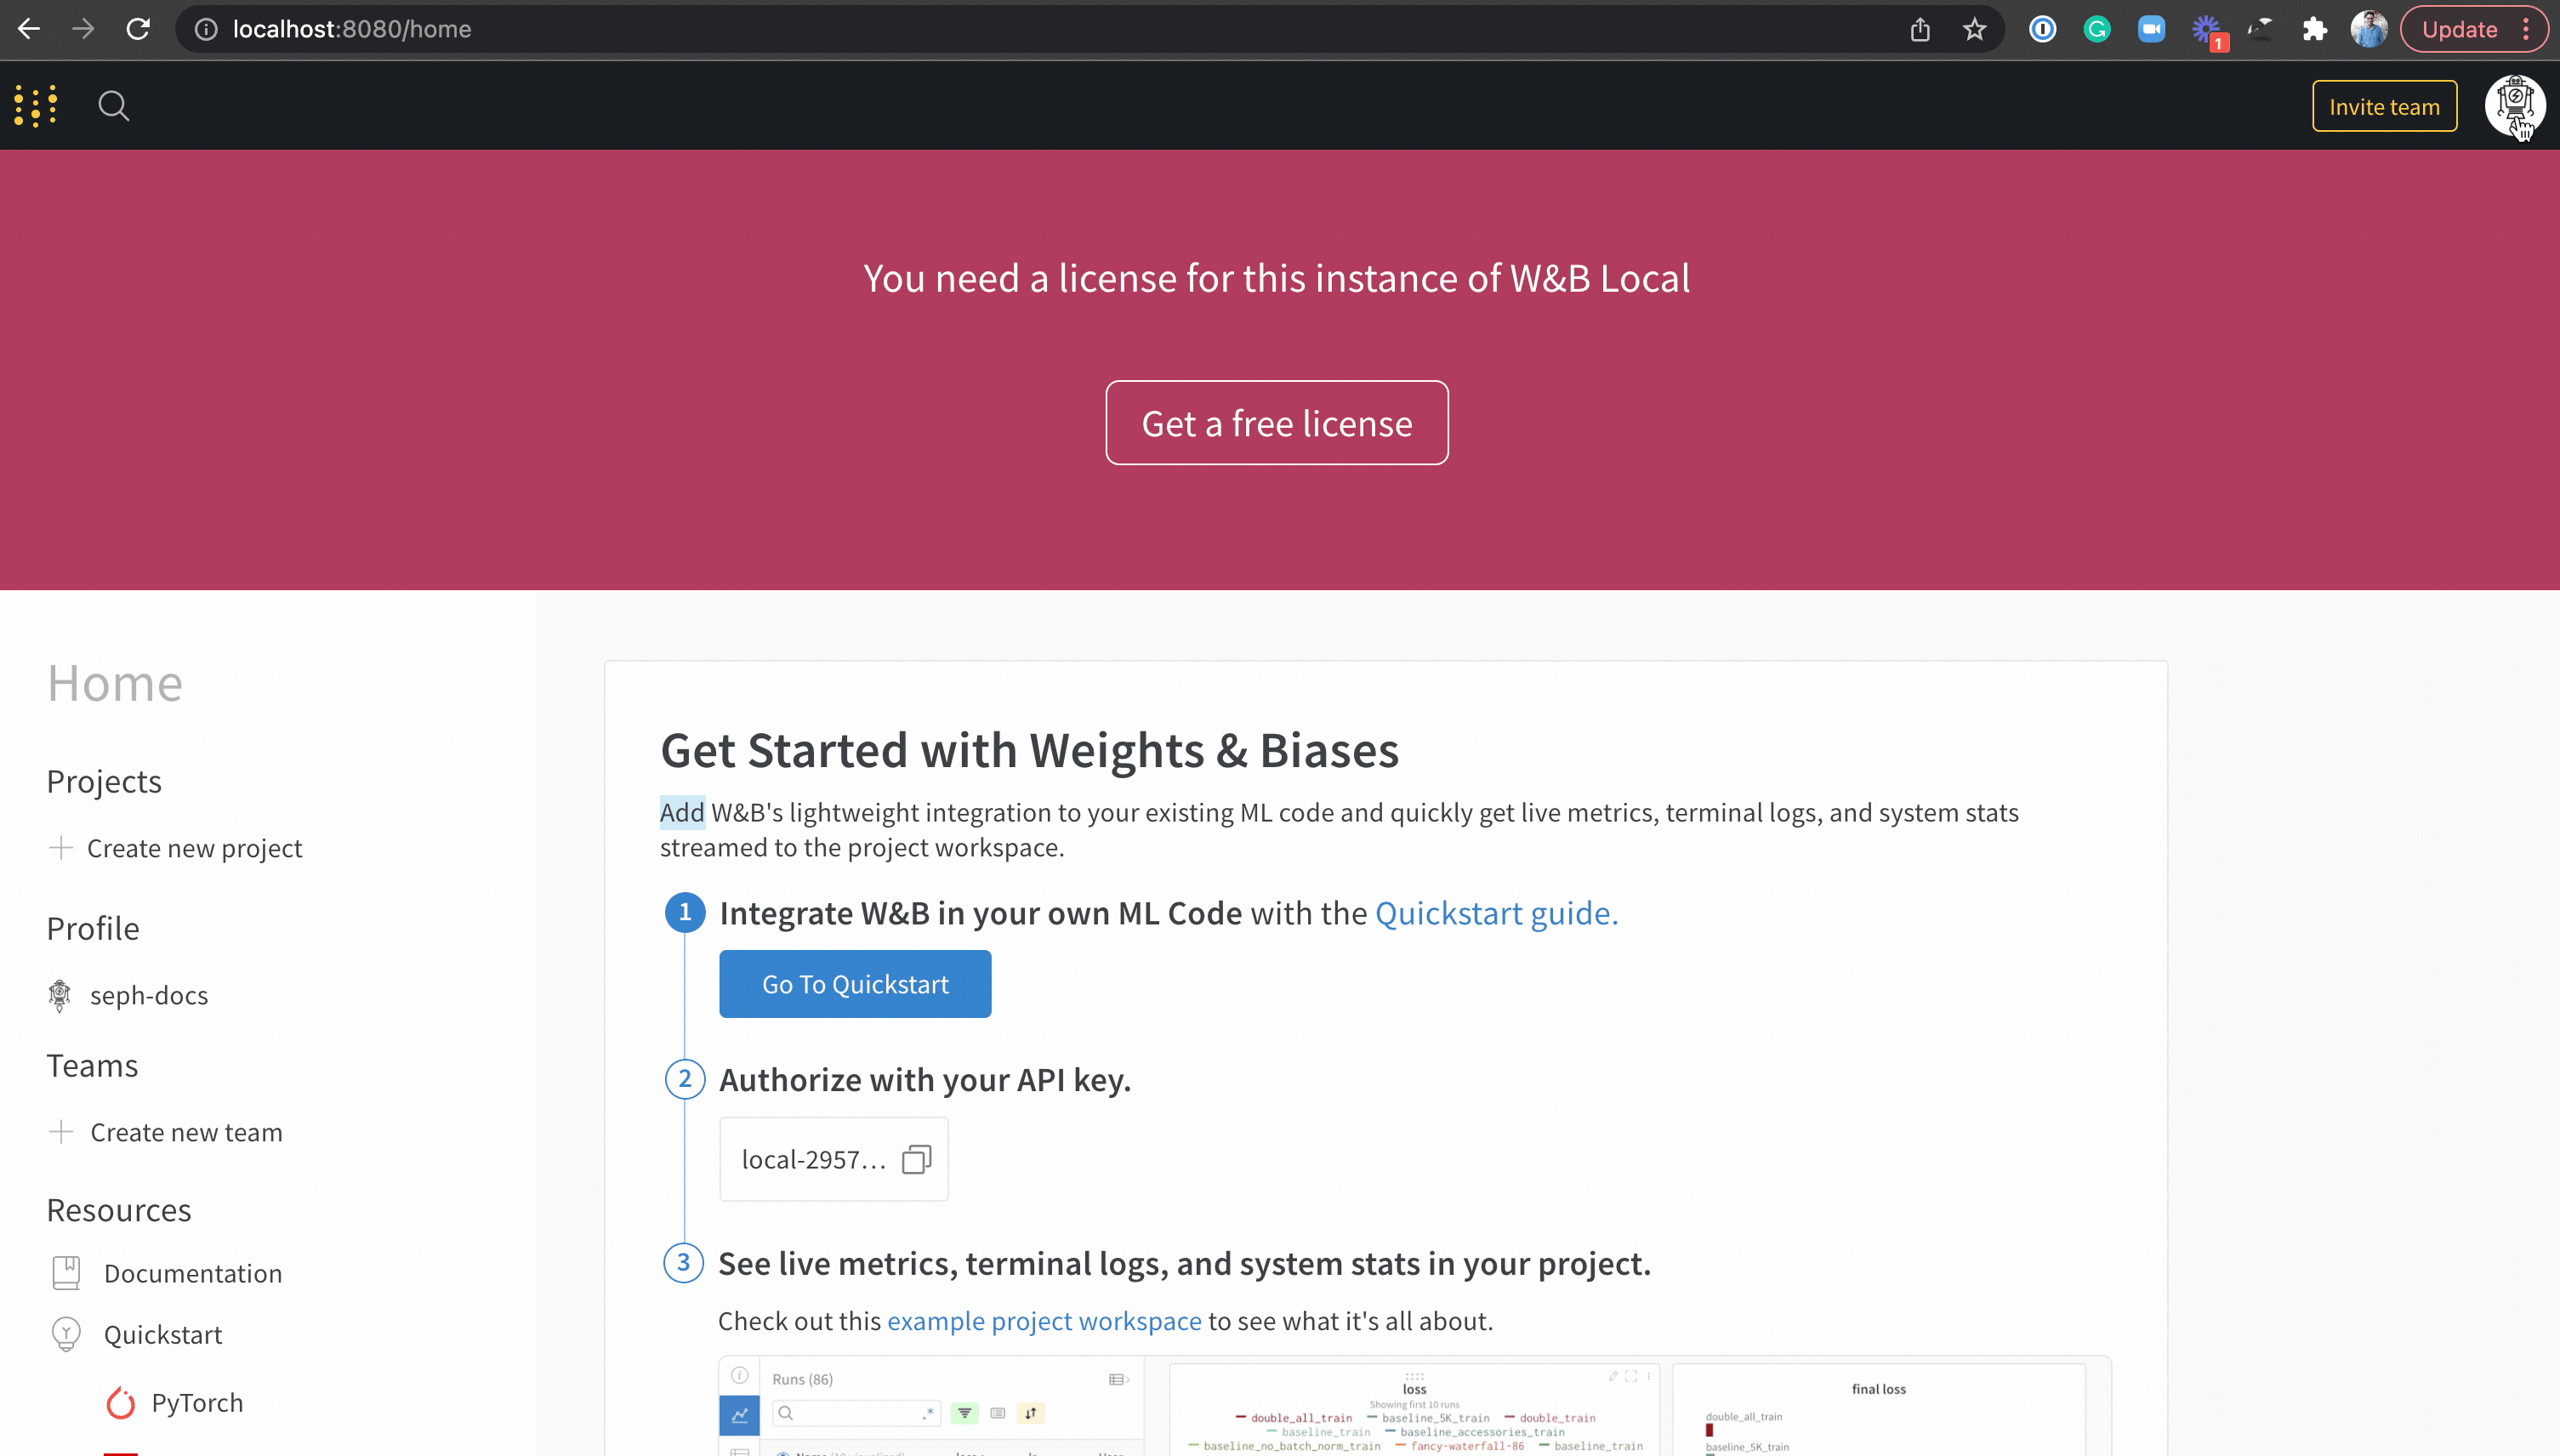The height and width of the screenshot is (1456, 2560).
Task: Open the browser extensions puzzle icon
Action: tap(2314, 30)
